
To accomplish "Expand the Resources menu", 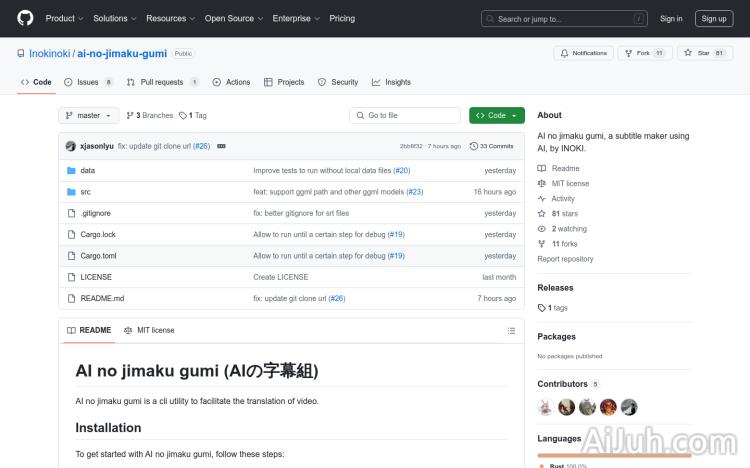I will click(170, 18).
